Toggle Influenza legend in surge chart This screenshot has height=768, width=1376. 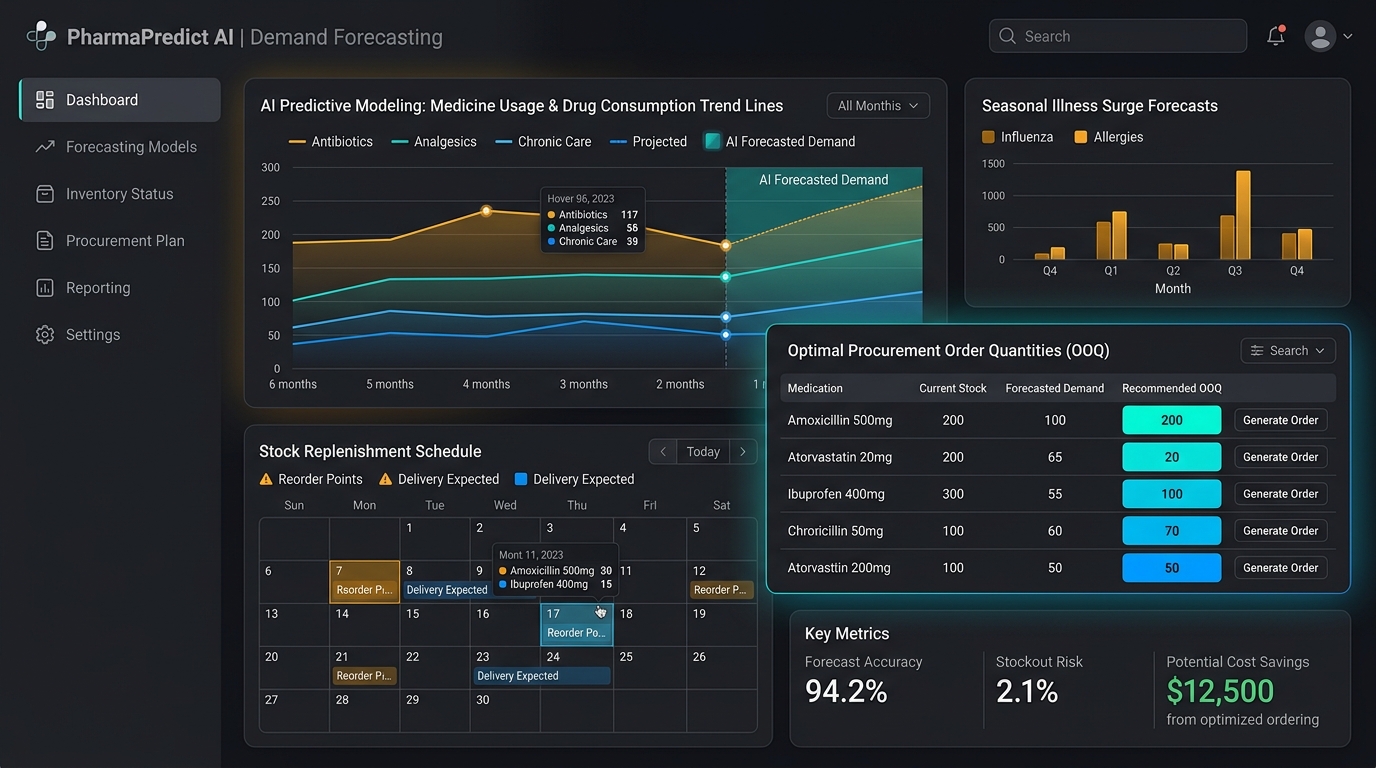1018,137
